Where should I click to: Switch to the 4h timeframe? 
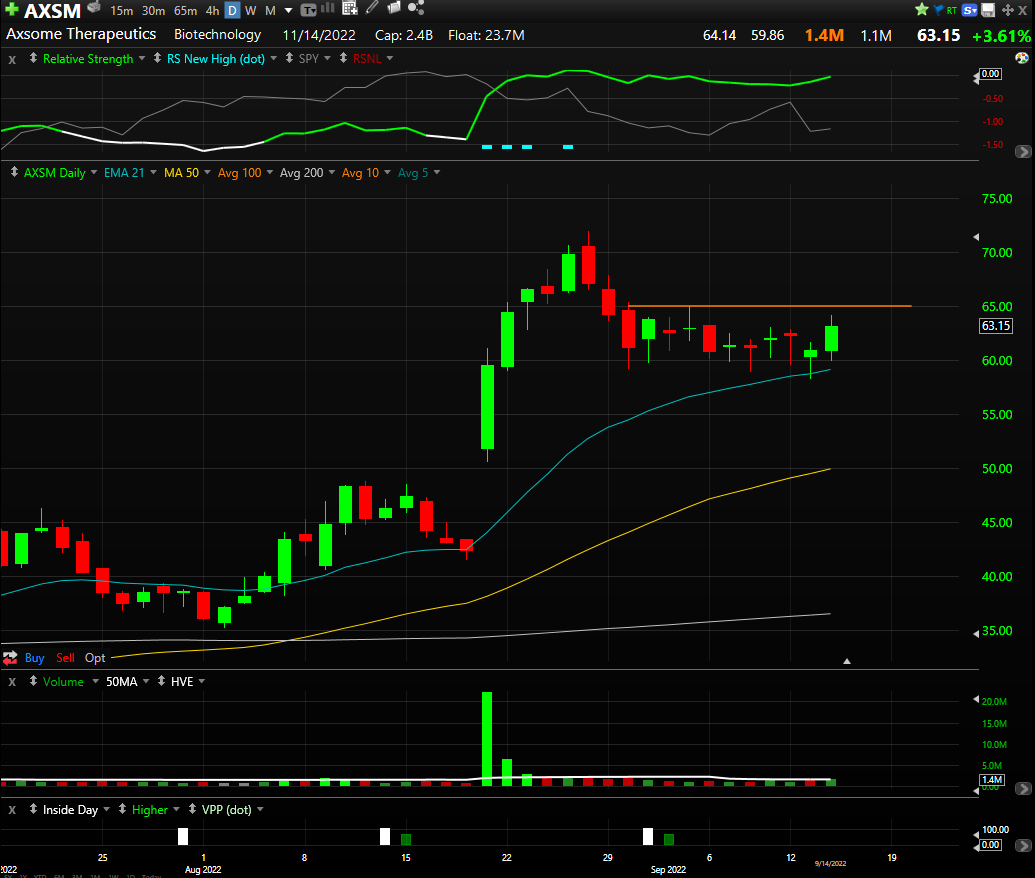(x=212, y=11)
